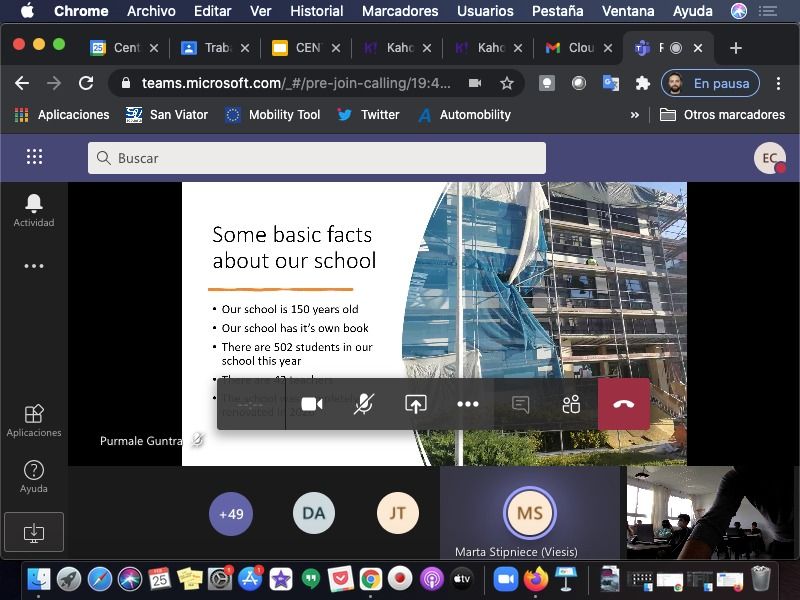Close the Teams tab
This screenshot has height=600, width=800.
[698, 48]
